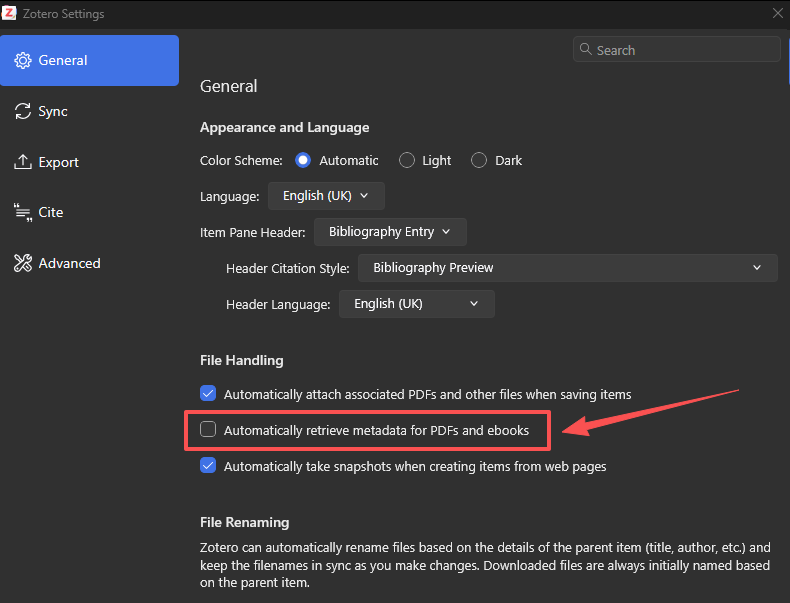
Task: Click the 'File Handling' section heading
Action: [241, 360]
